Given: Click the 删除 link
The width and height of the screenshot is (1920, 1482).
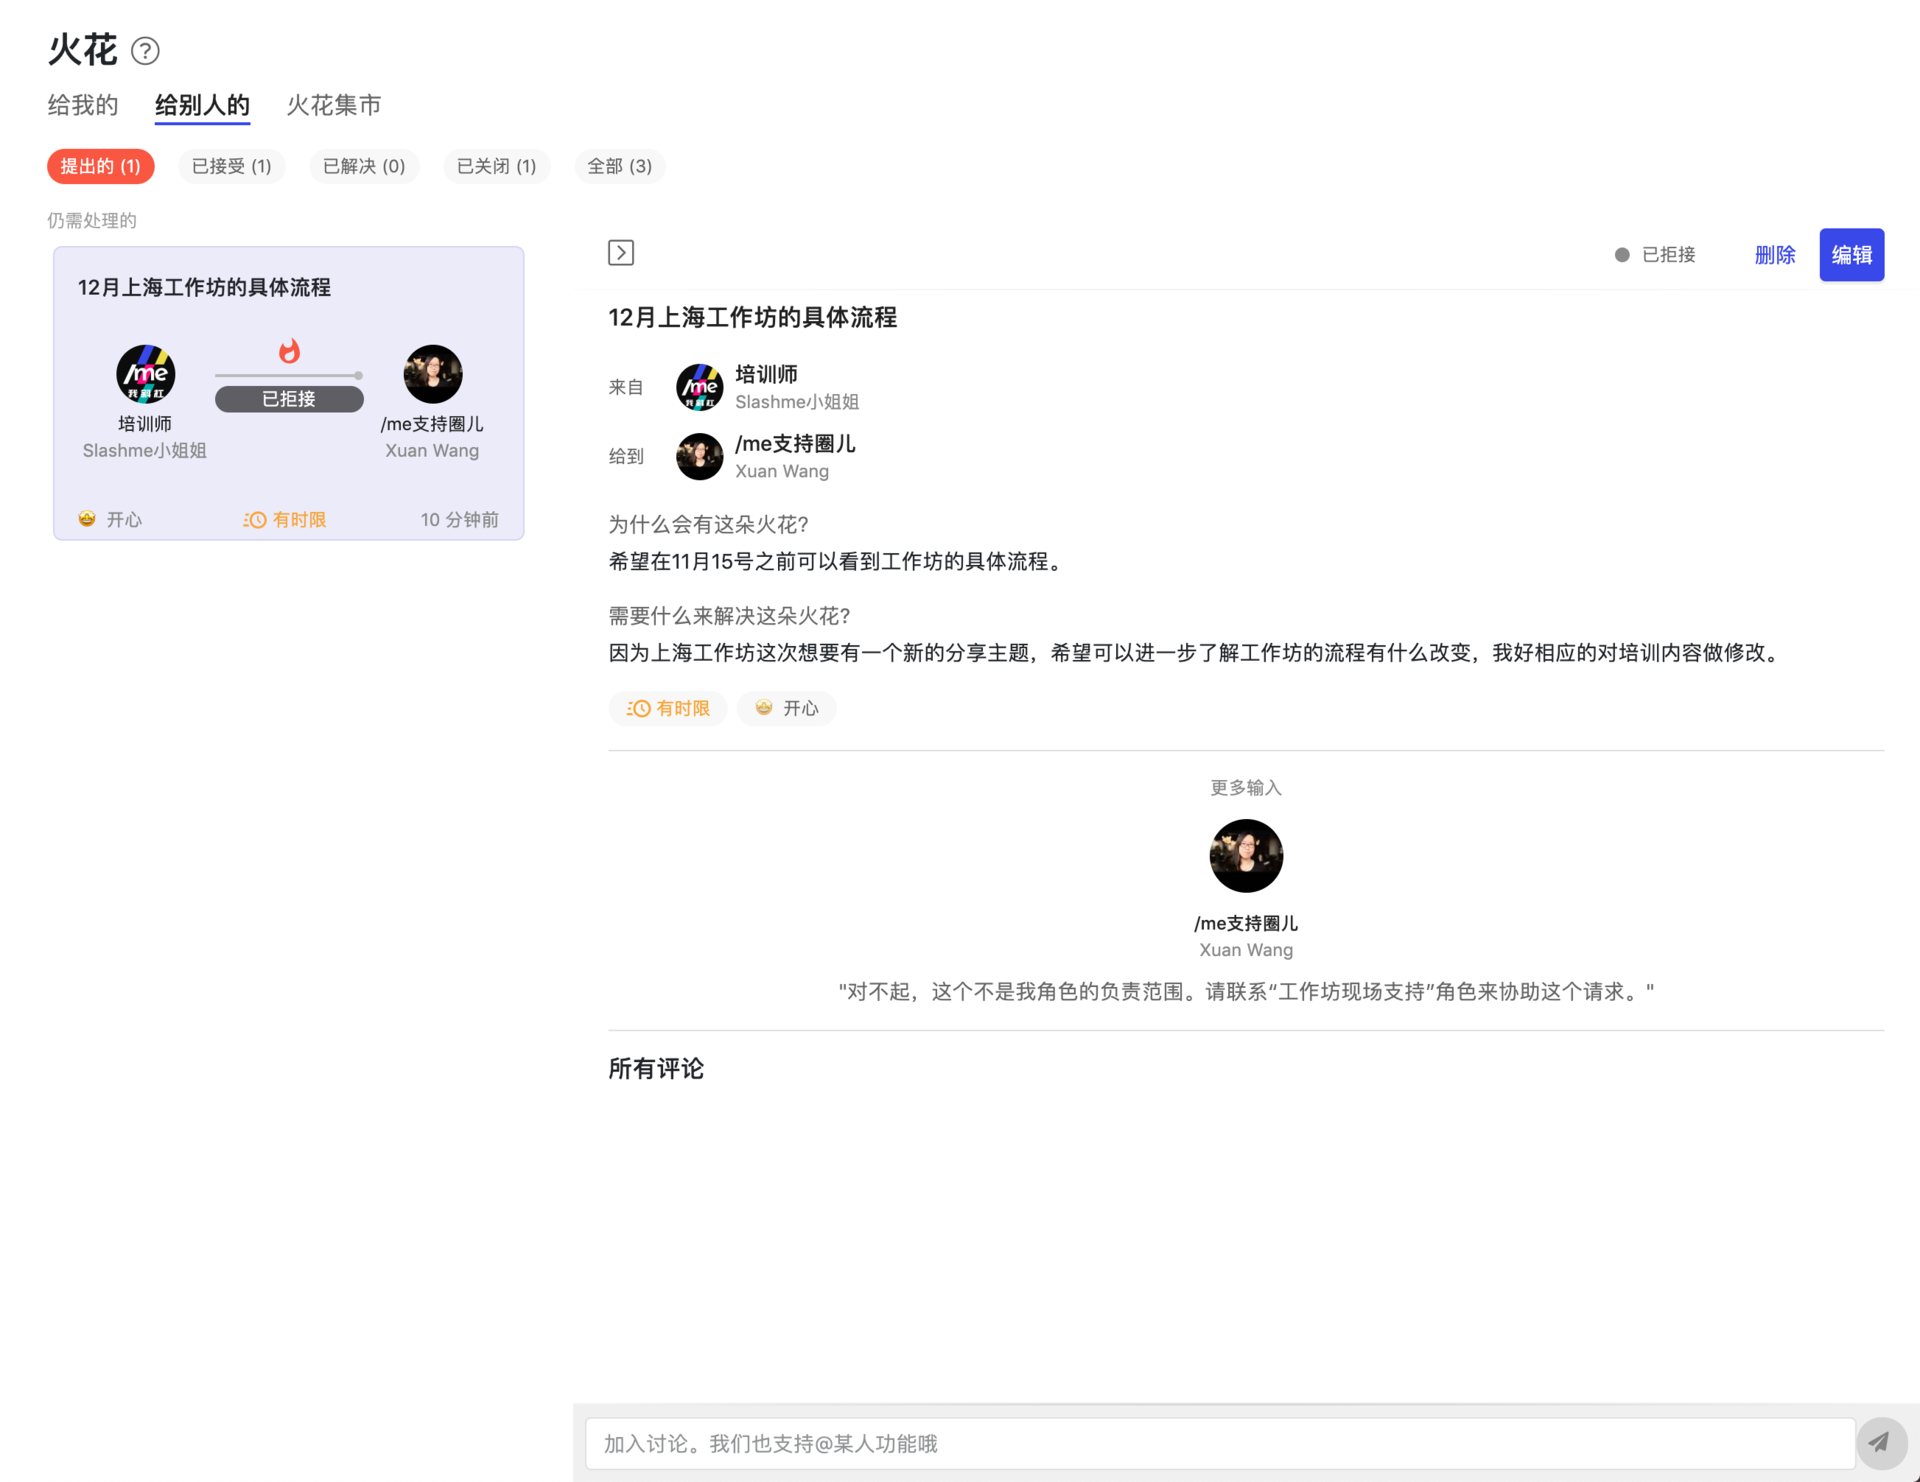Looking at the screenshot, I should (x=1775, y=255).
